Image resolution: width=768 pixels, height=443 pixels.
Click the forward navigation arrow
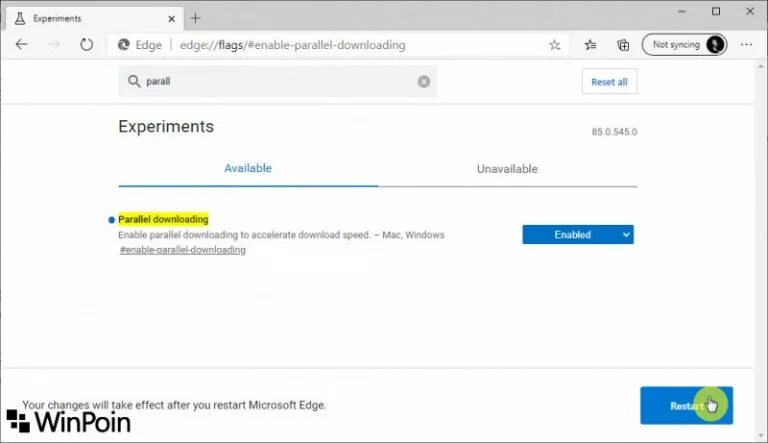pos(54,45)
